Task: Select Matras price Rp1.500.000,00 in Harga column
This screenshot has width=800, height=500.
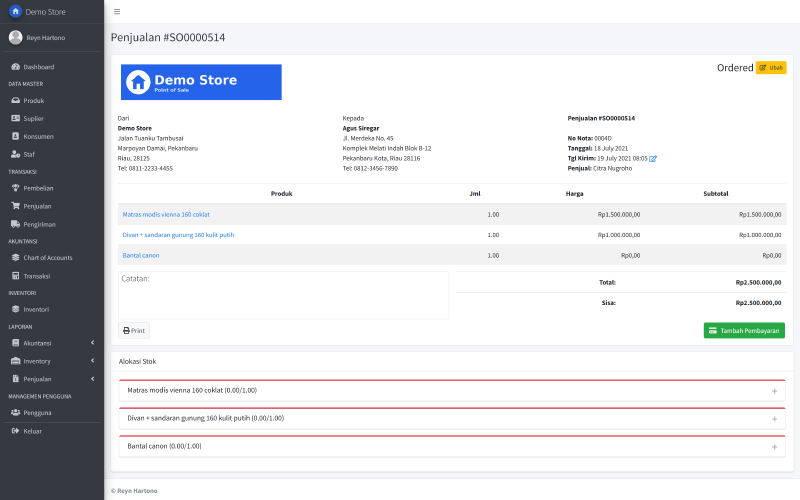Action: [619, 214]
